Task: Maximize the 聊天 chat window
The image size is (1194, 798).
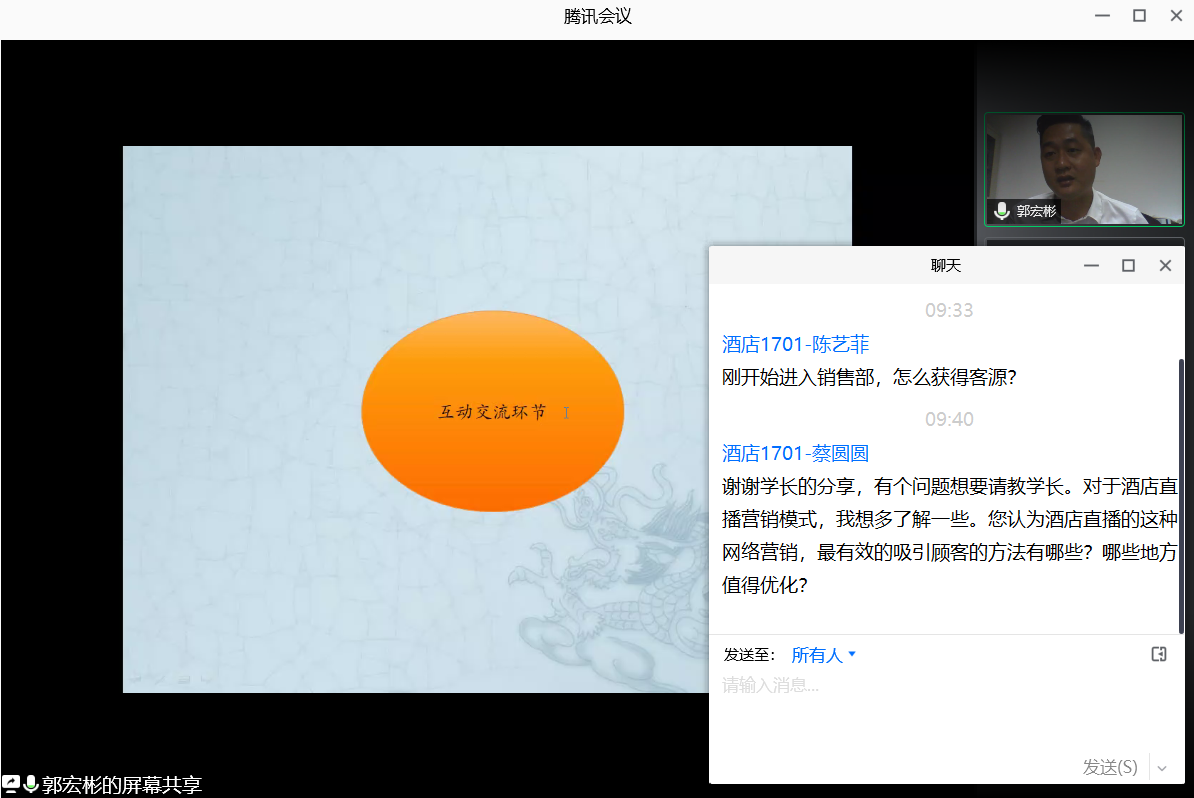Action: tap(1128, 265)
